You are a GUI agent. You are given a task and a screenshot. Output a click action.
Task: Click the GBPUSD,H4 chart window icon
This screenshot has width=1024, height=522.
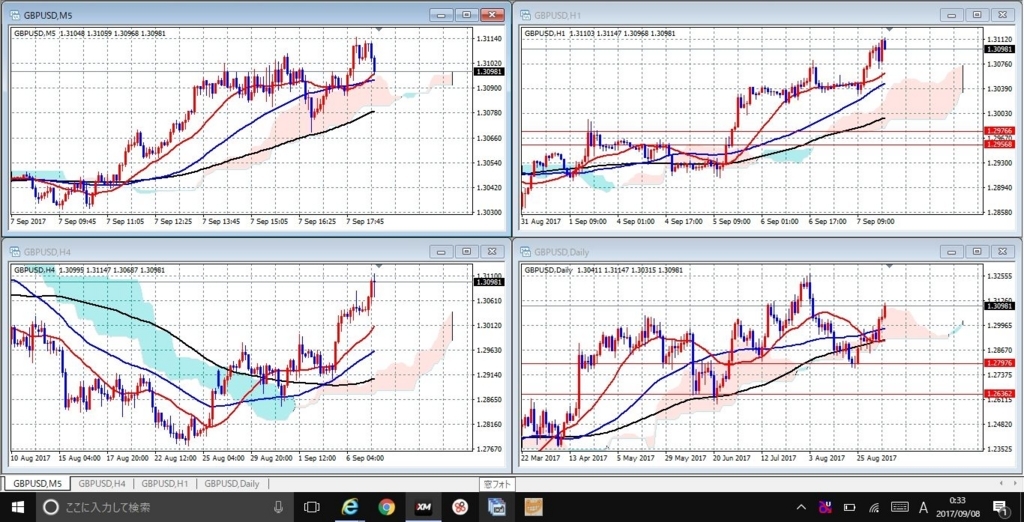coord(16,252)
